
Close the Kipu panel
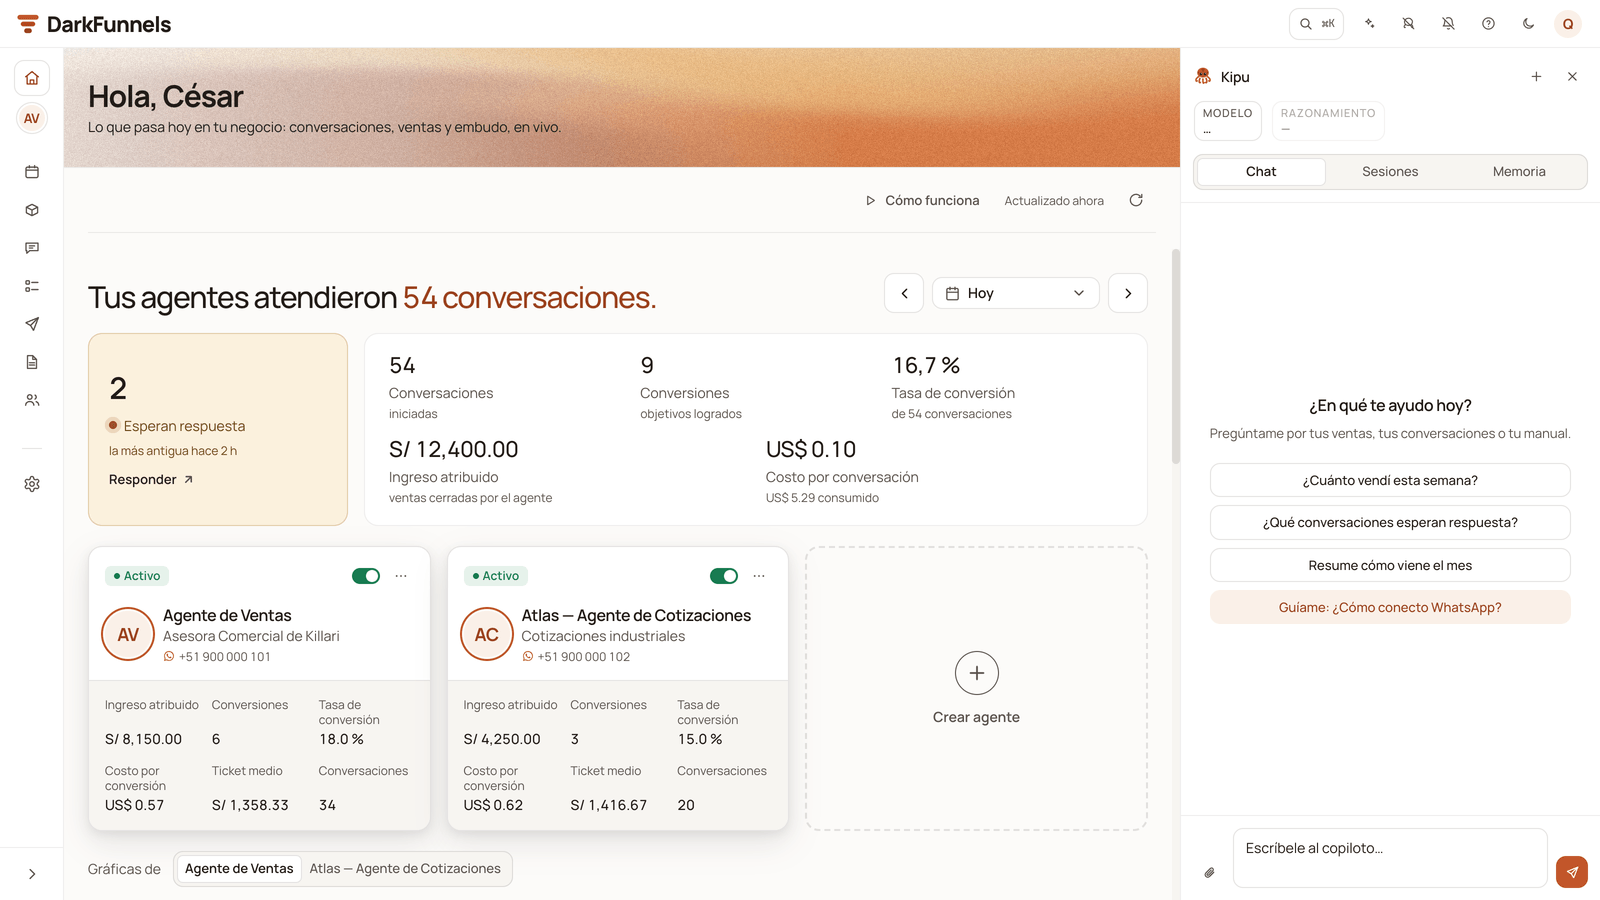1572,77
